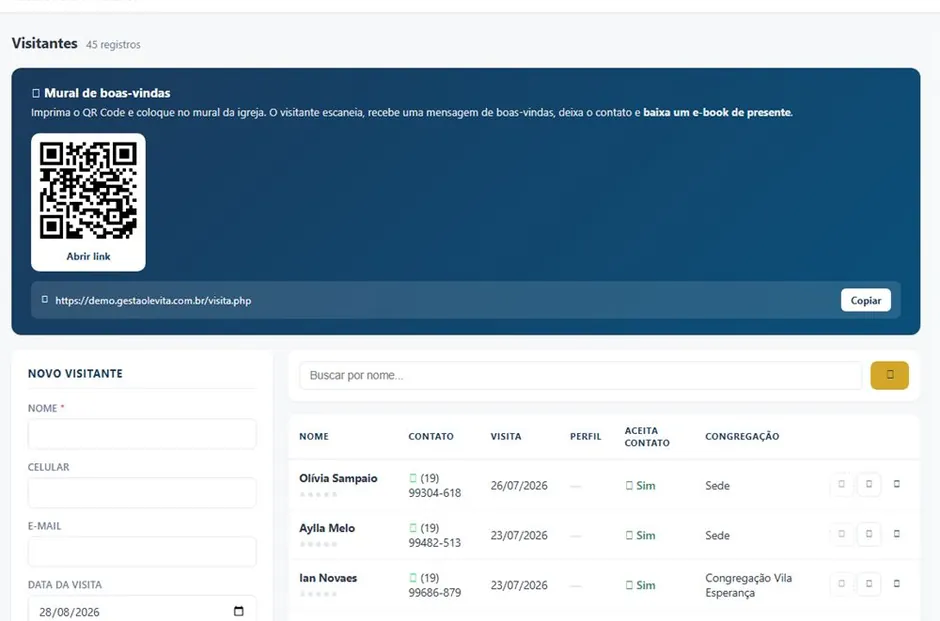Click the gold search button
Image resolution: width=940 pixels, height=621 pixels.
point(889,375)
